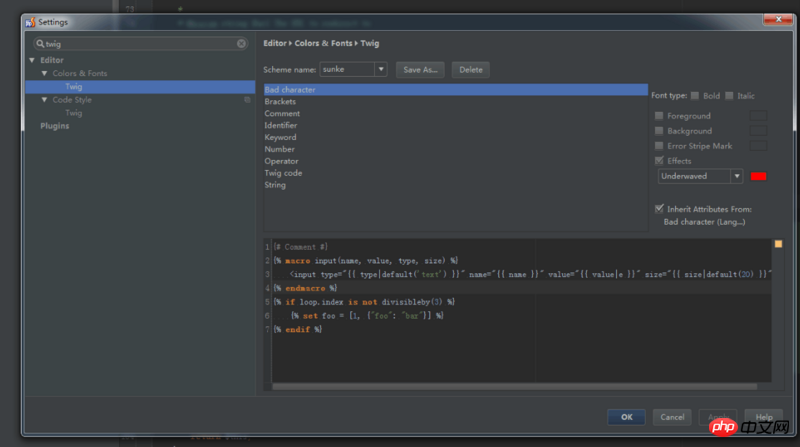Image resolution: width=800 pixels, height=447 pixels.
Task: Enable the Foreground checkbox
Action: pos(659,116)
